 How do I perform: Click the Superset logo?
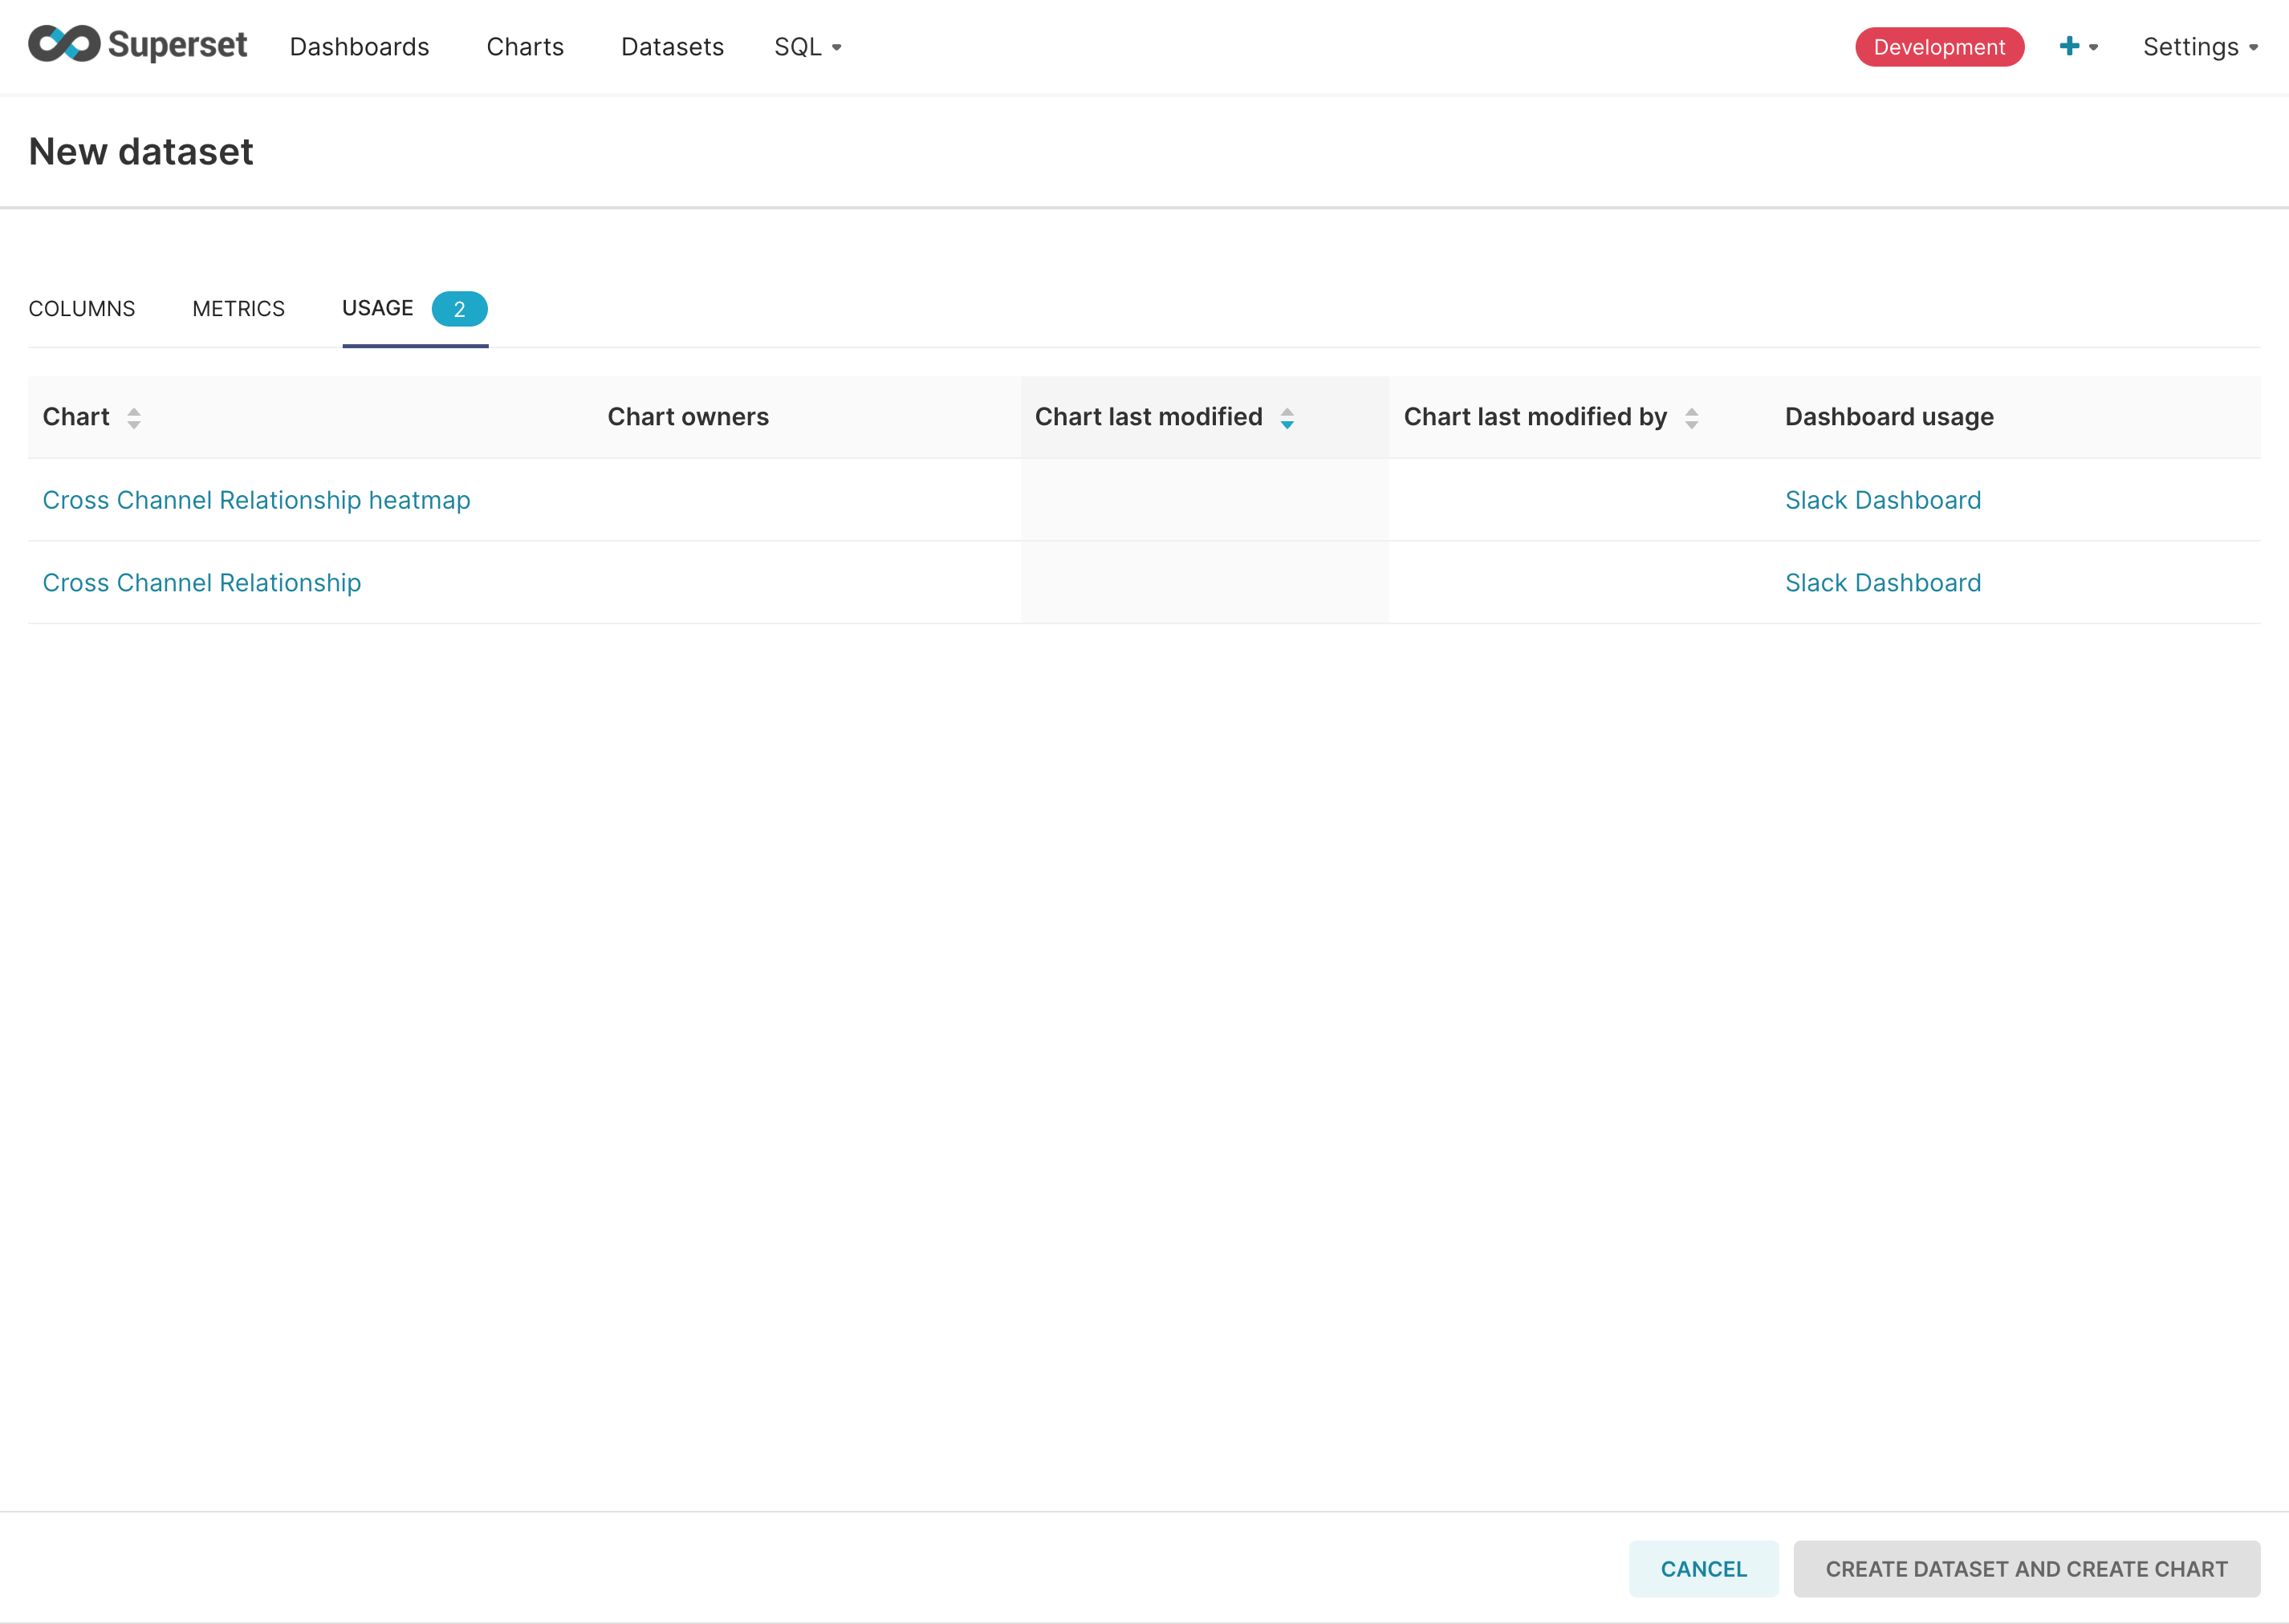[137, 45]
